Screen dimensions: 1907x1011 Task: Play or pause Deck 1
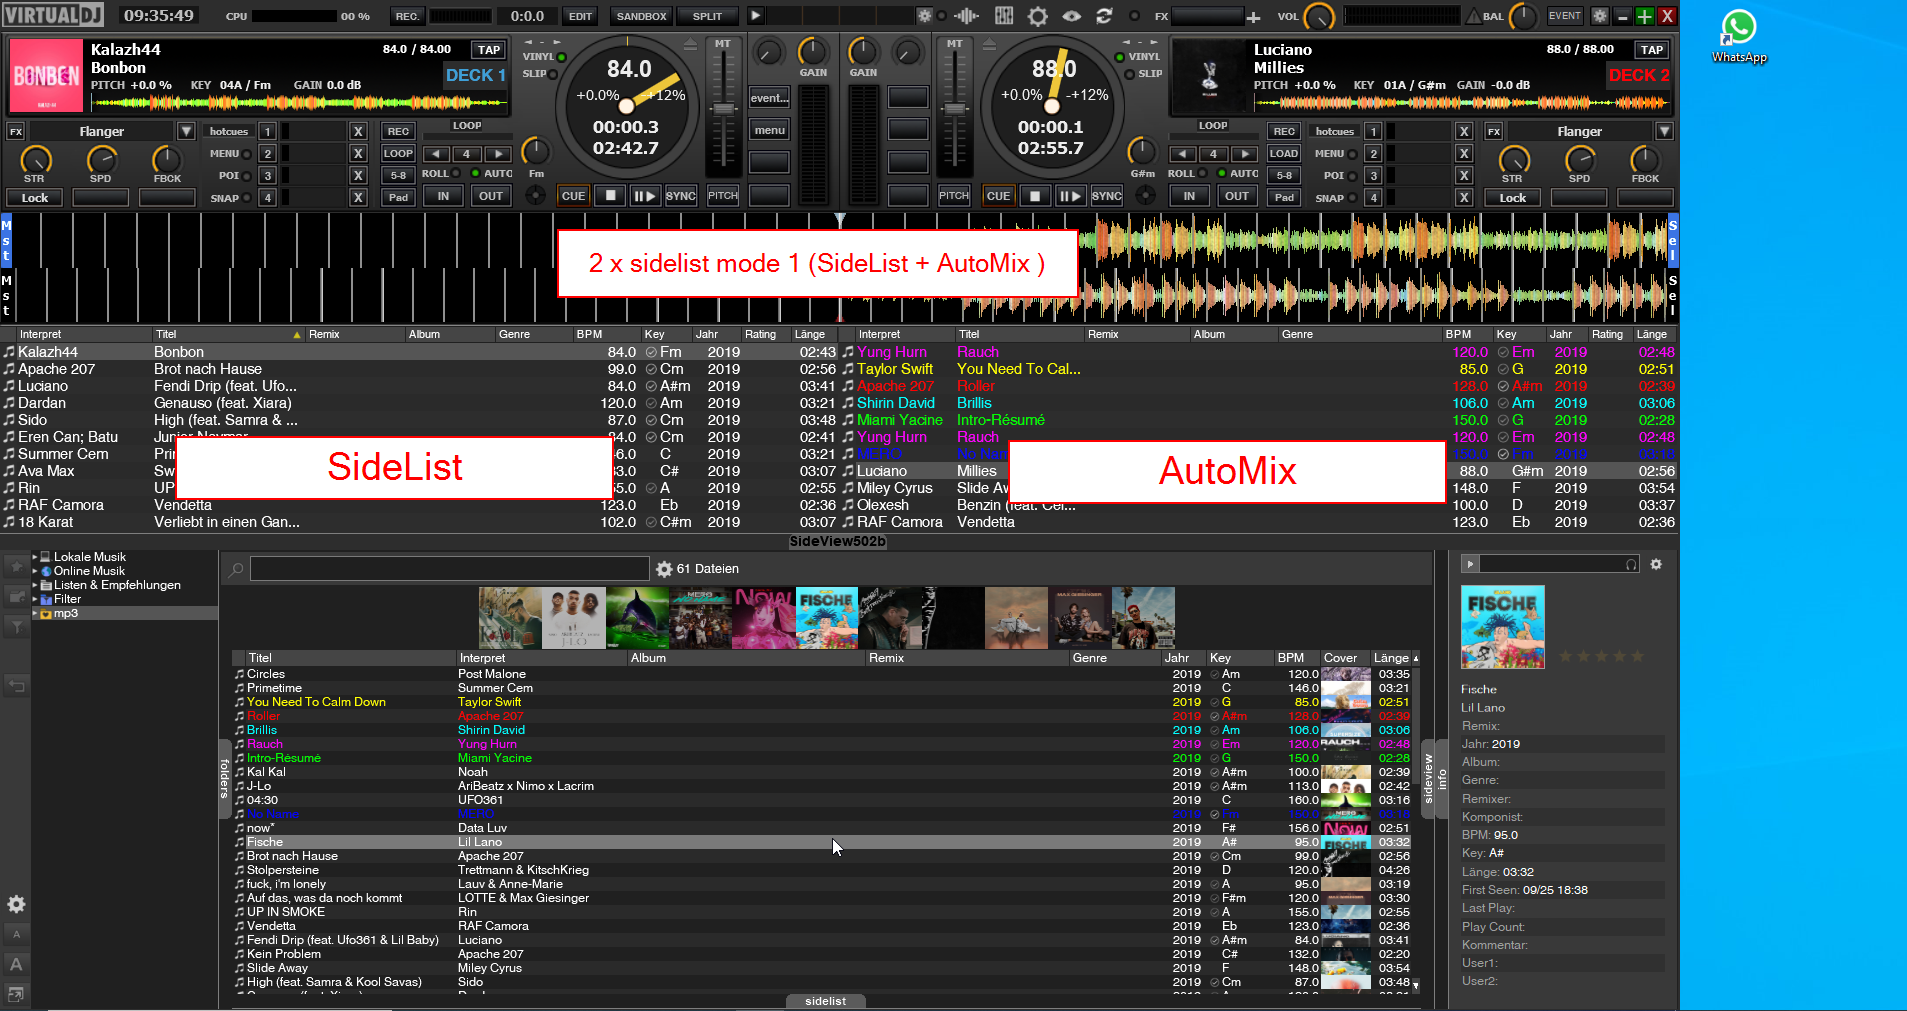point(644,196)
